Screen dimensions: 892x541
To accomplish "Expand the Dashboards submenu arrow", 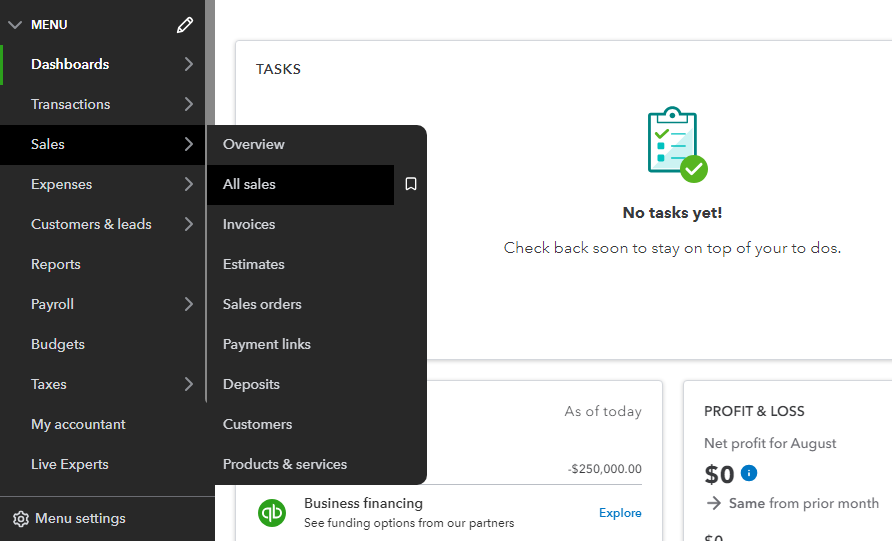I will pos(189,64).
